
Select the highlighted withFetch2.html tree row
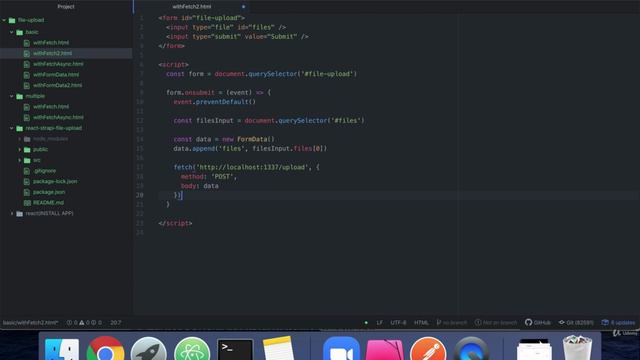pos(66,53)
